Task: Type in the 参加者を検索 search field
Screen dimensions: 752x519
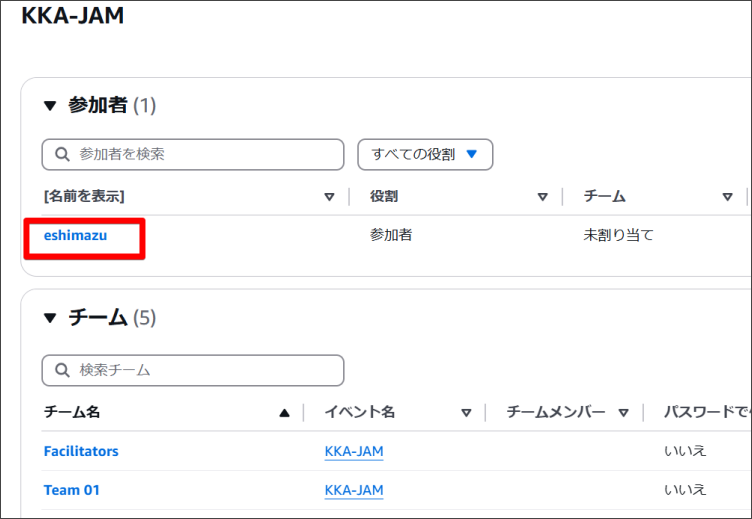Action: point(200,154)
